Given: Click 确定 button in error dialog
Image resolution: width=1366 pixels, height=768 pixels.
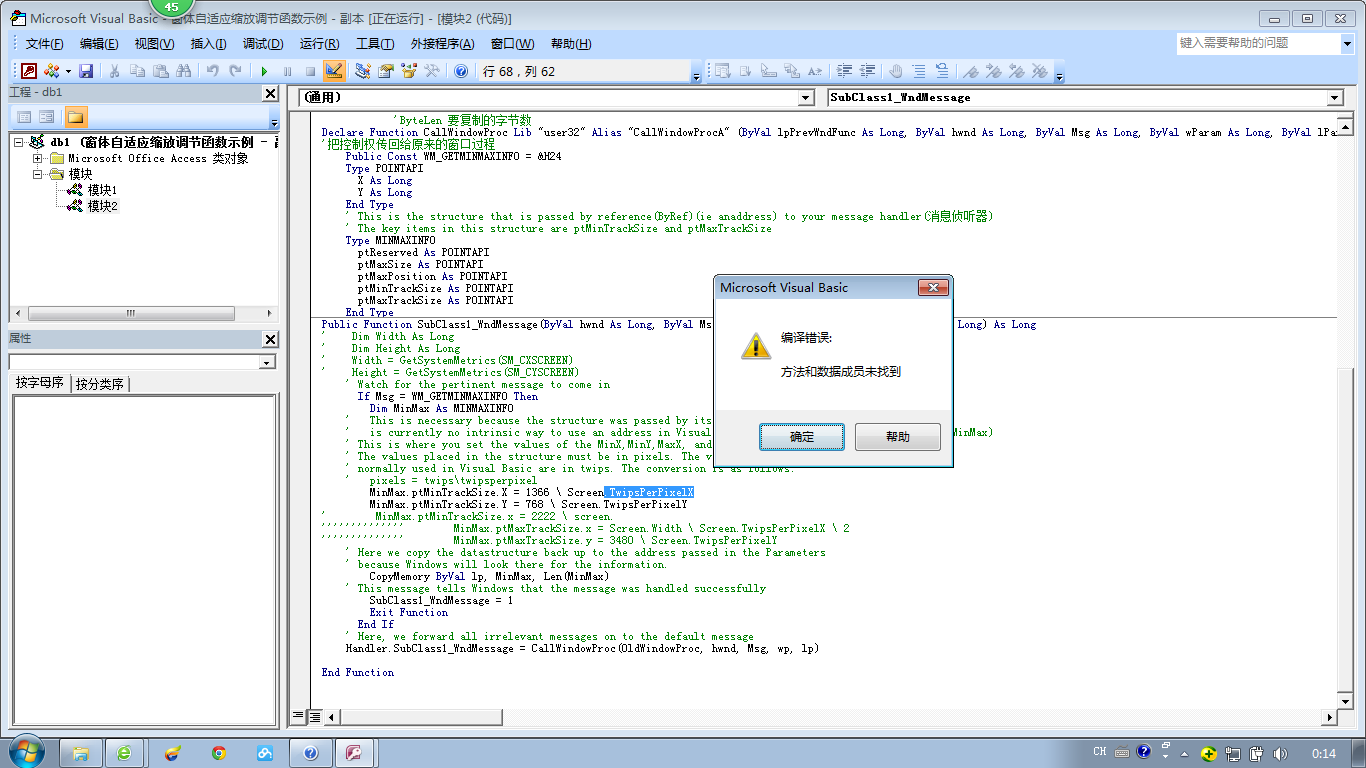Looking at the screenshot, I should tap(802, 437).
